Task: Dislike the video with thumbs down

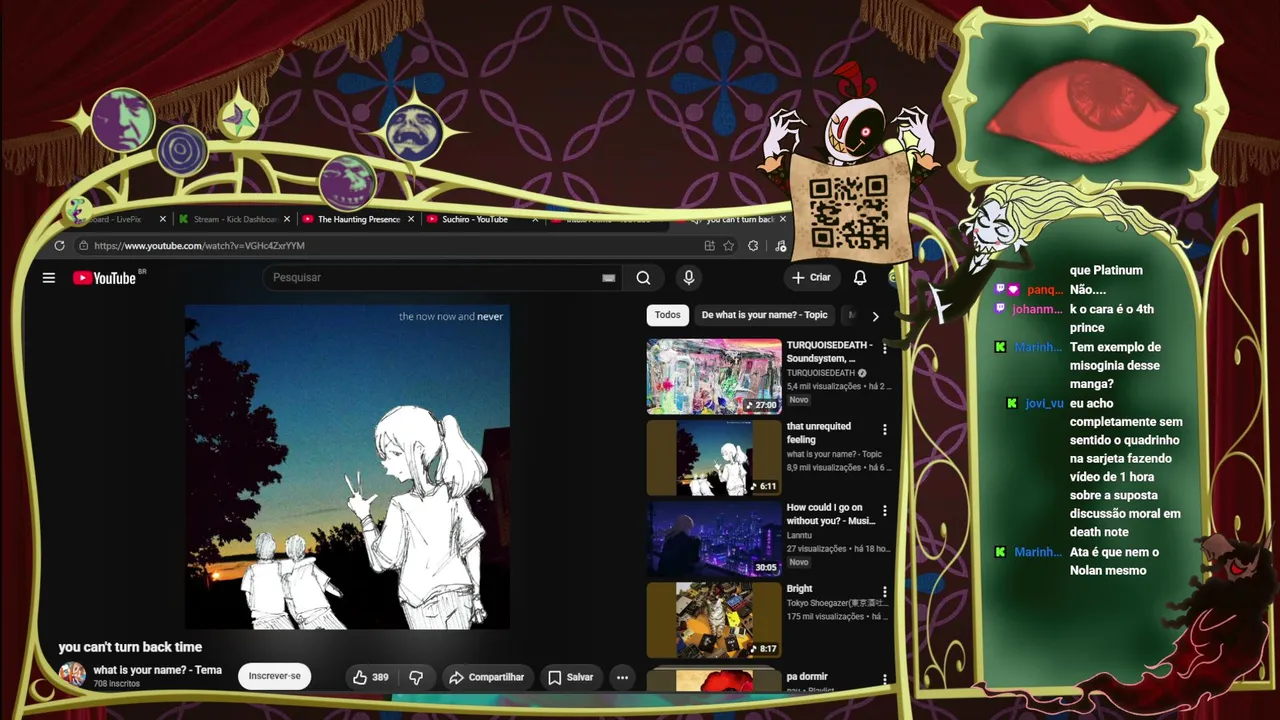Action: [x=416, y=677]
